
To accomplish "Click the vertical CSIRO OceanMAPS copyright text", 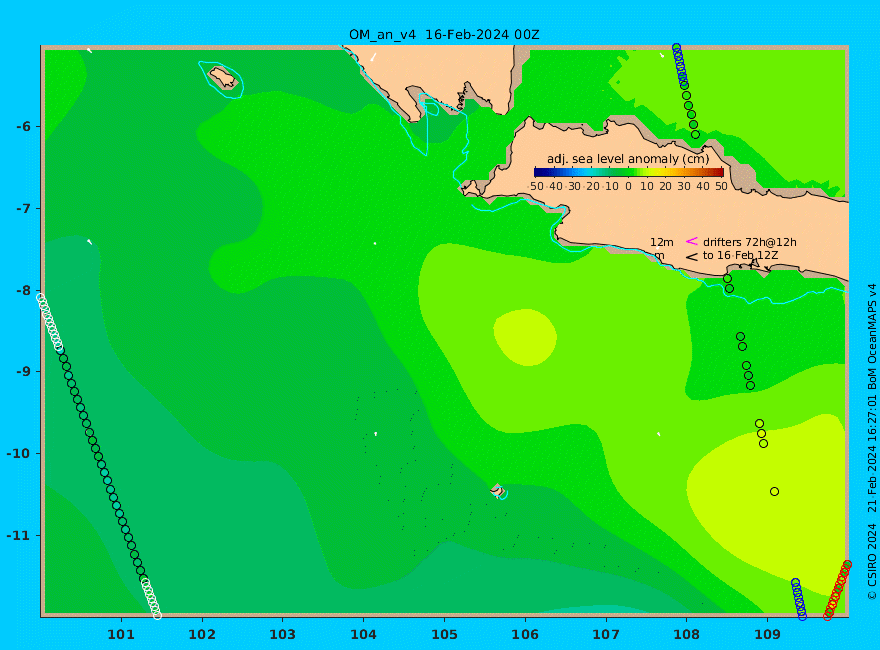I will click(872, 442).
